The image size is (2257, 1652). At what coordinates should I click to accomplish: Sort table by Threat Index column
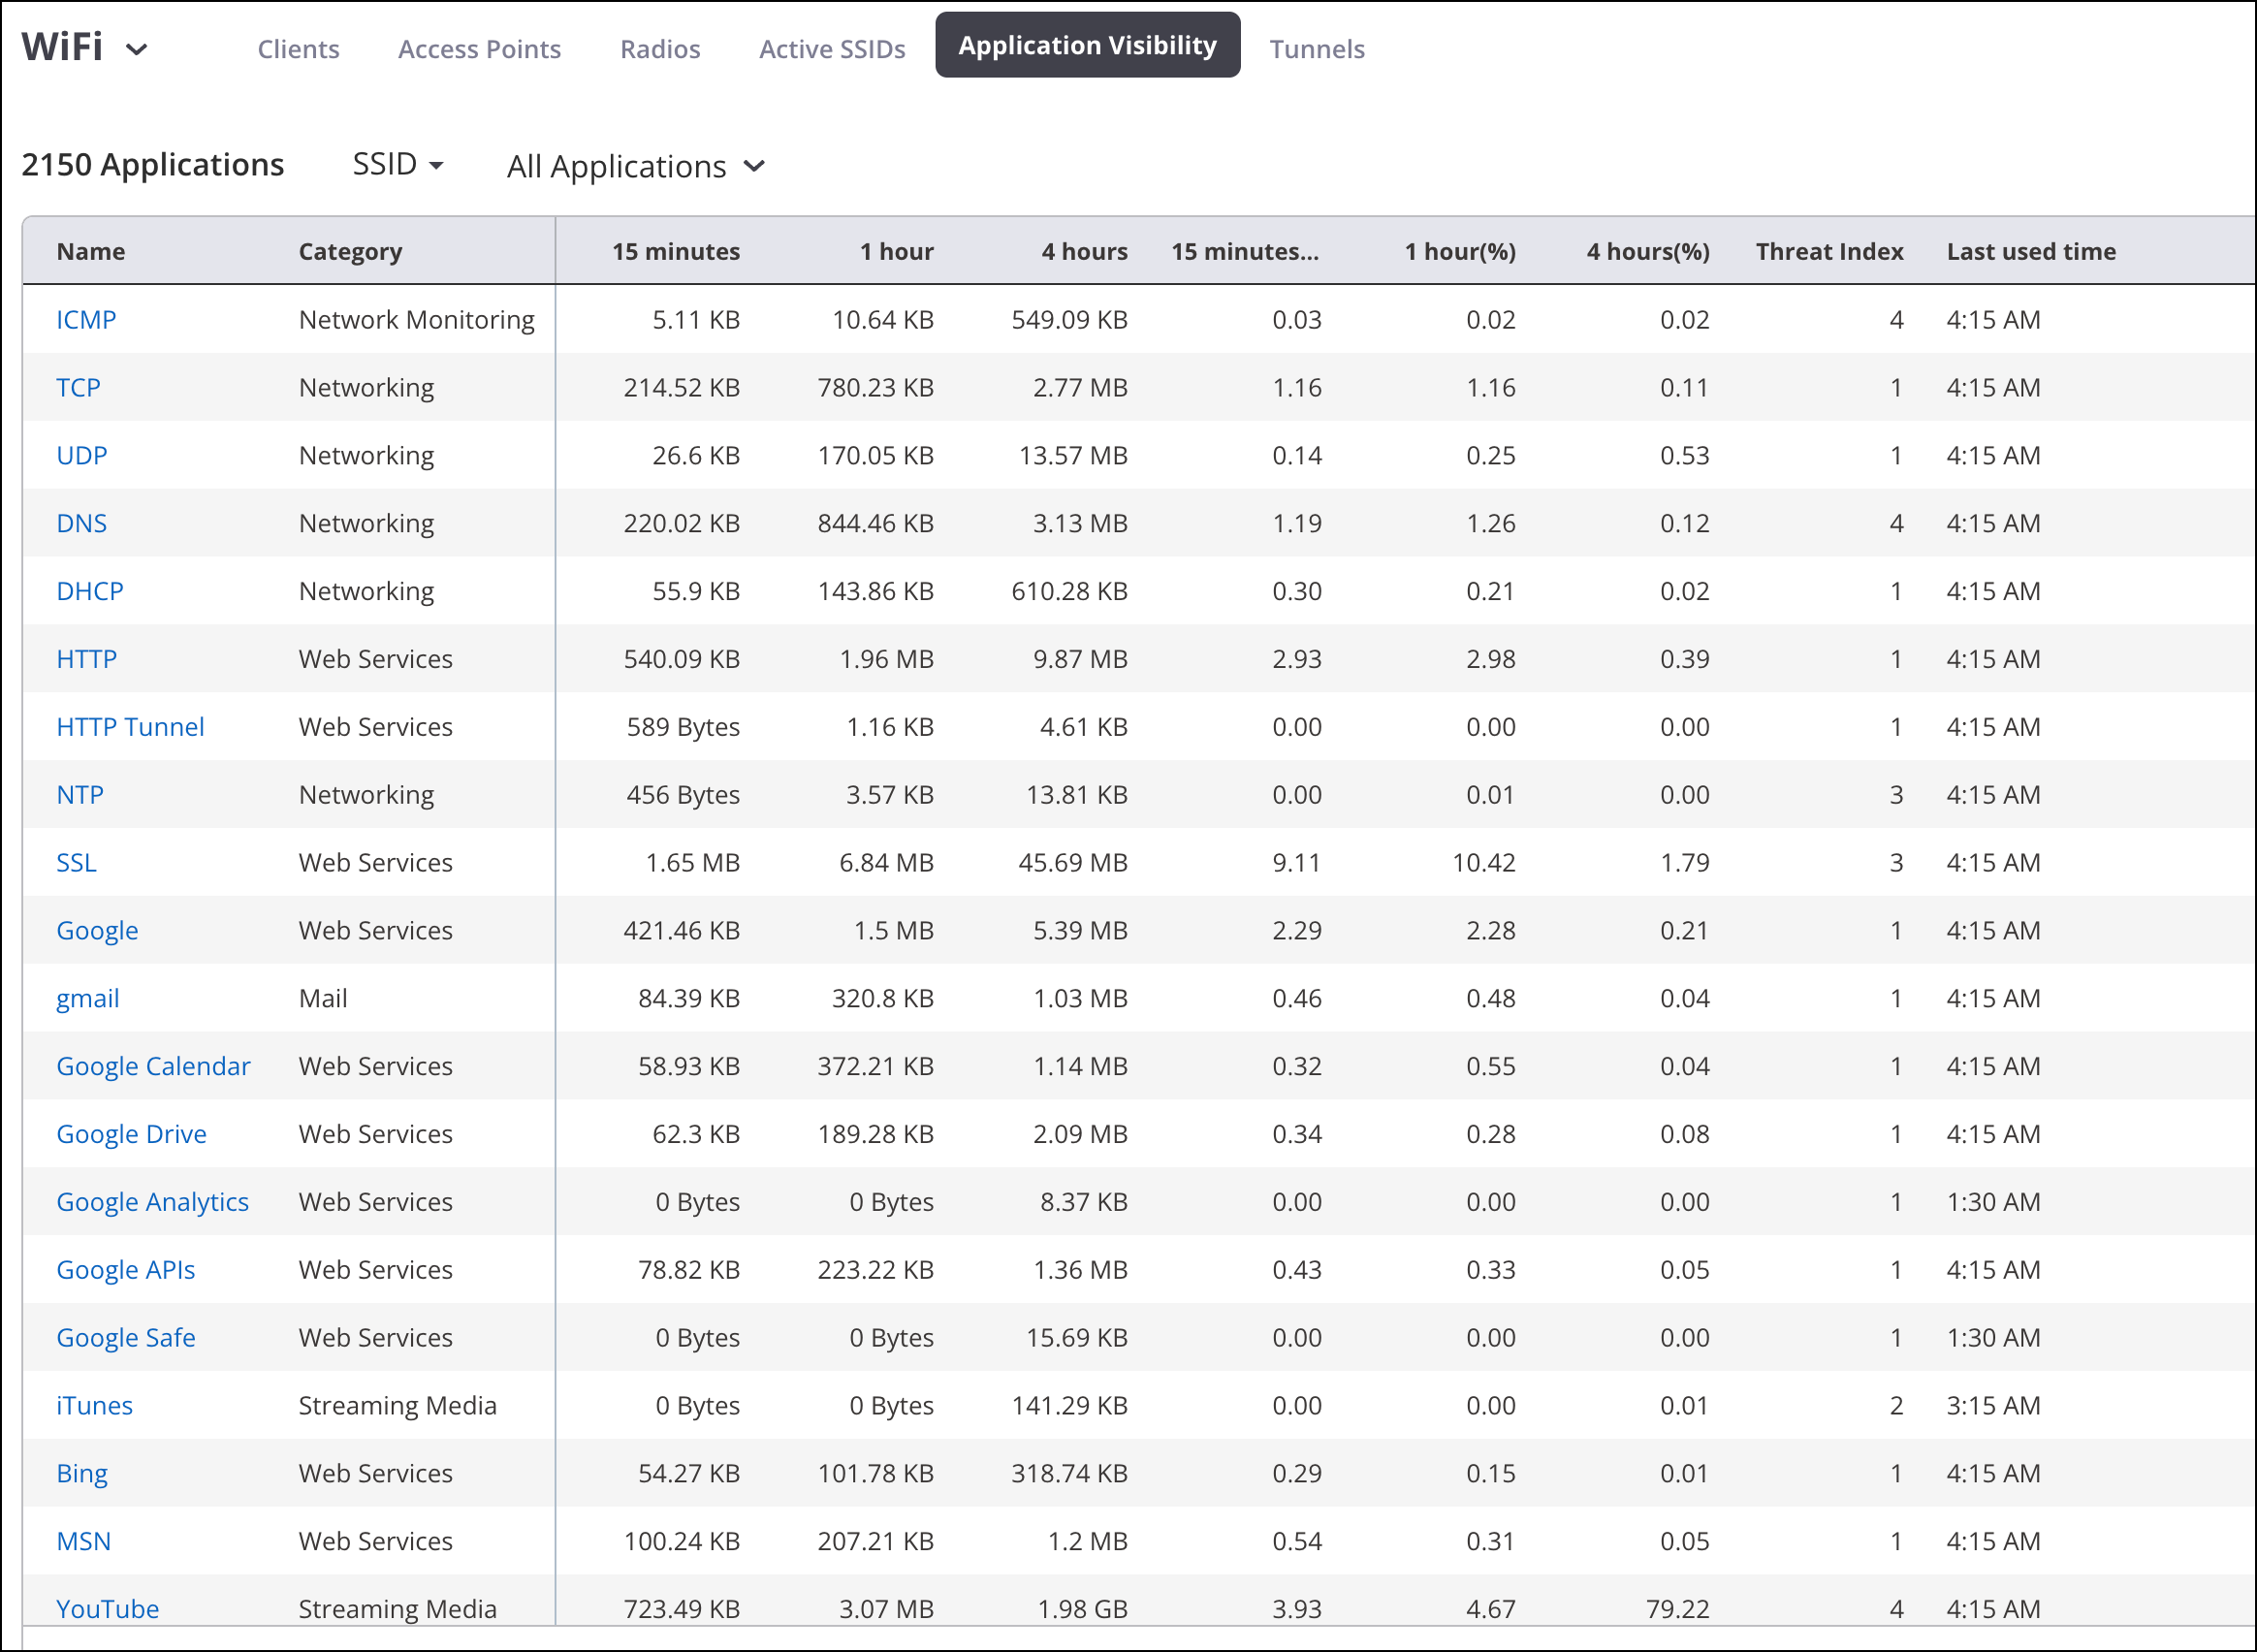1829,251
